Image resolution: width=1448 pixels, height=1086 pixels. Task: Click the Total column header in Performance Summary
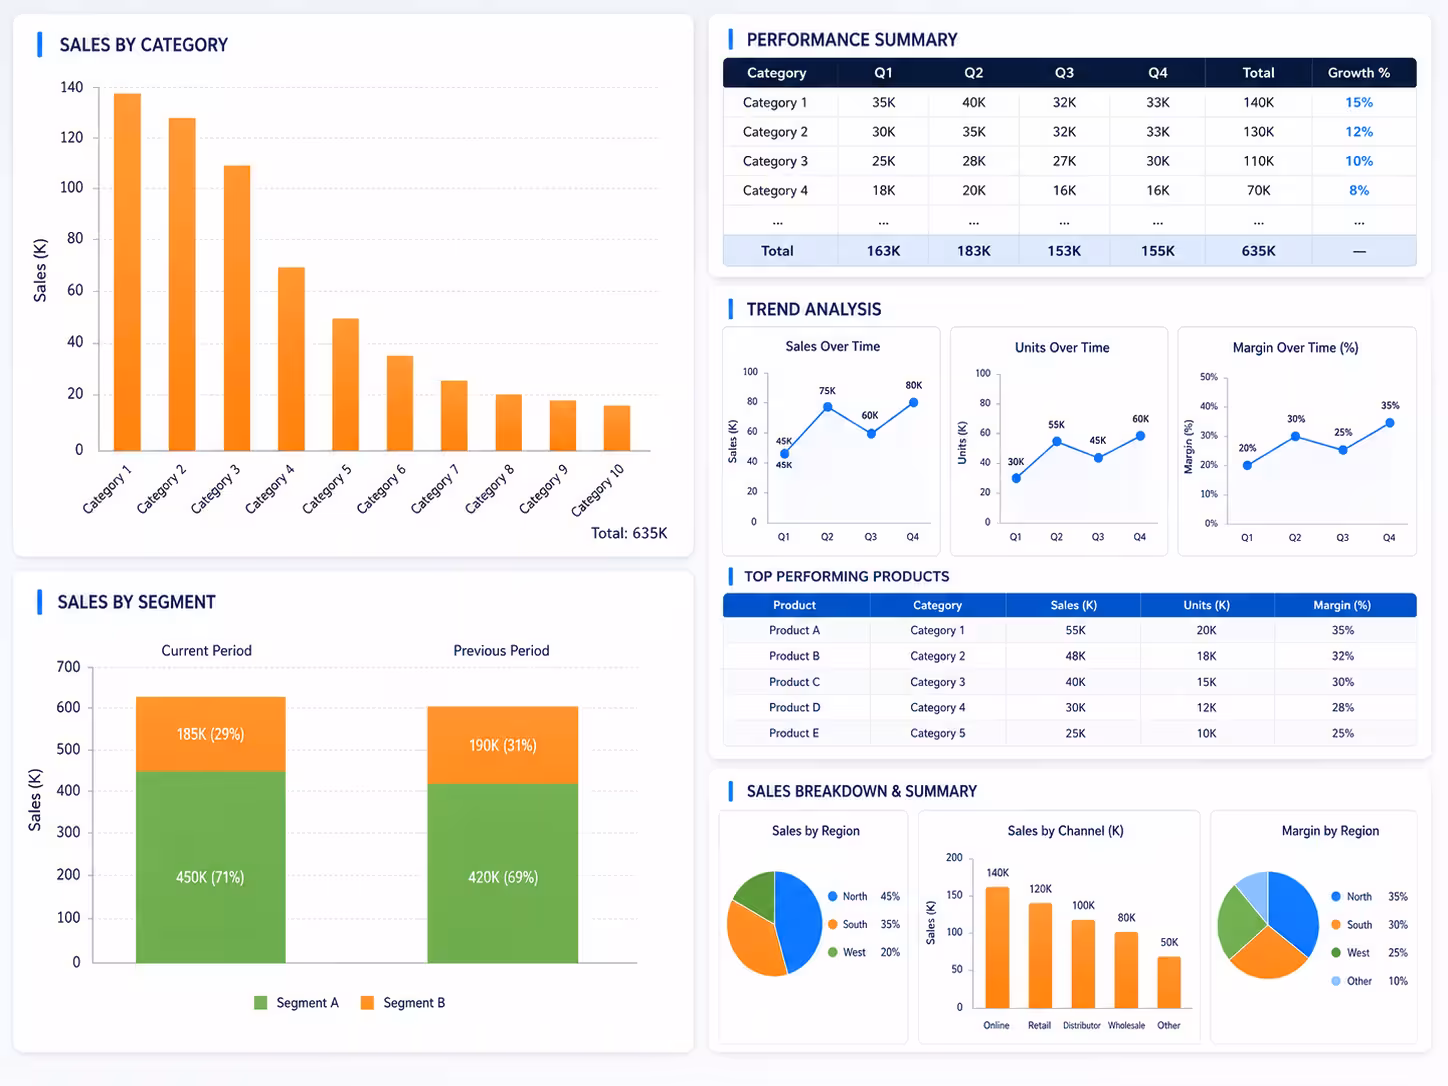[x=1258, y=73]
